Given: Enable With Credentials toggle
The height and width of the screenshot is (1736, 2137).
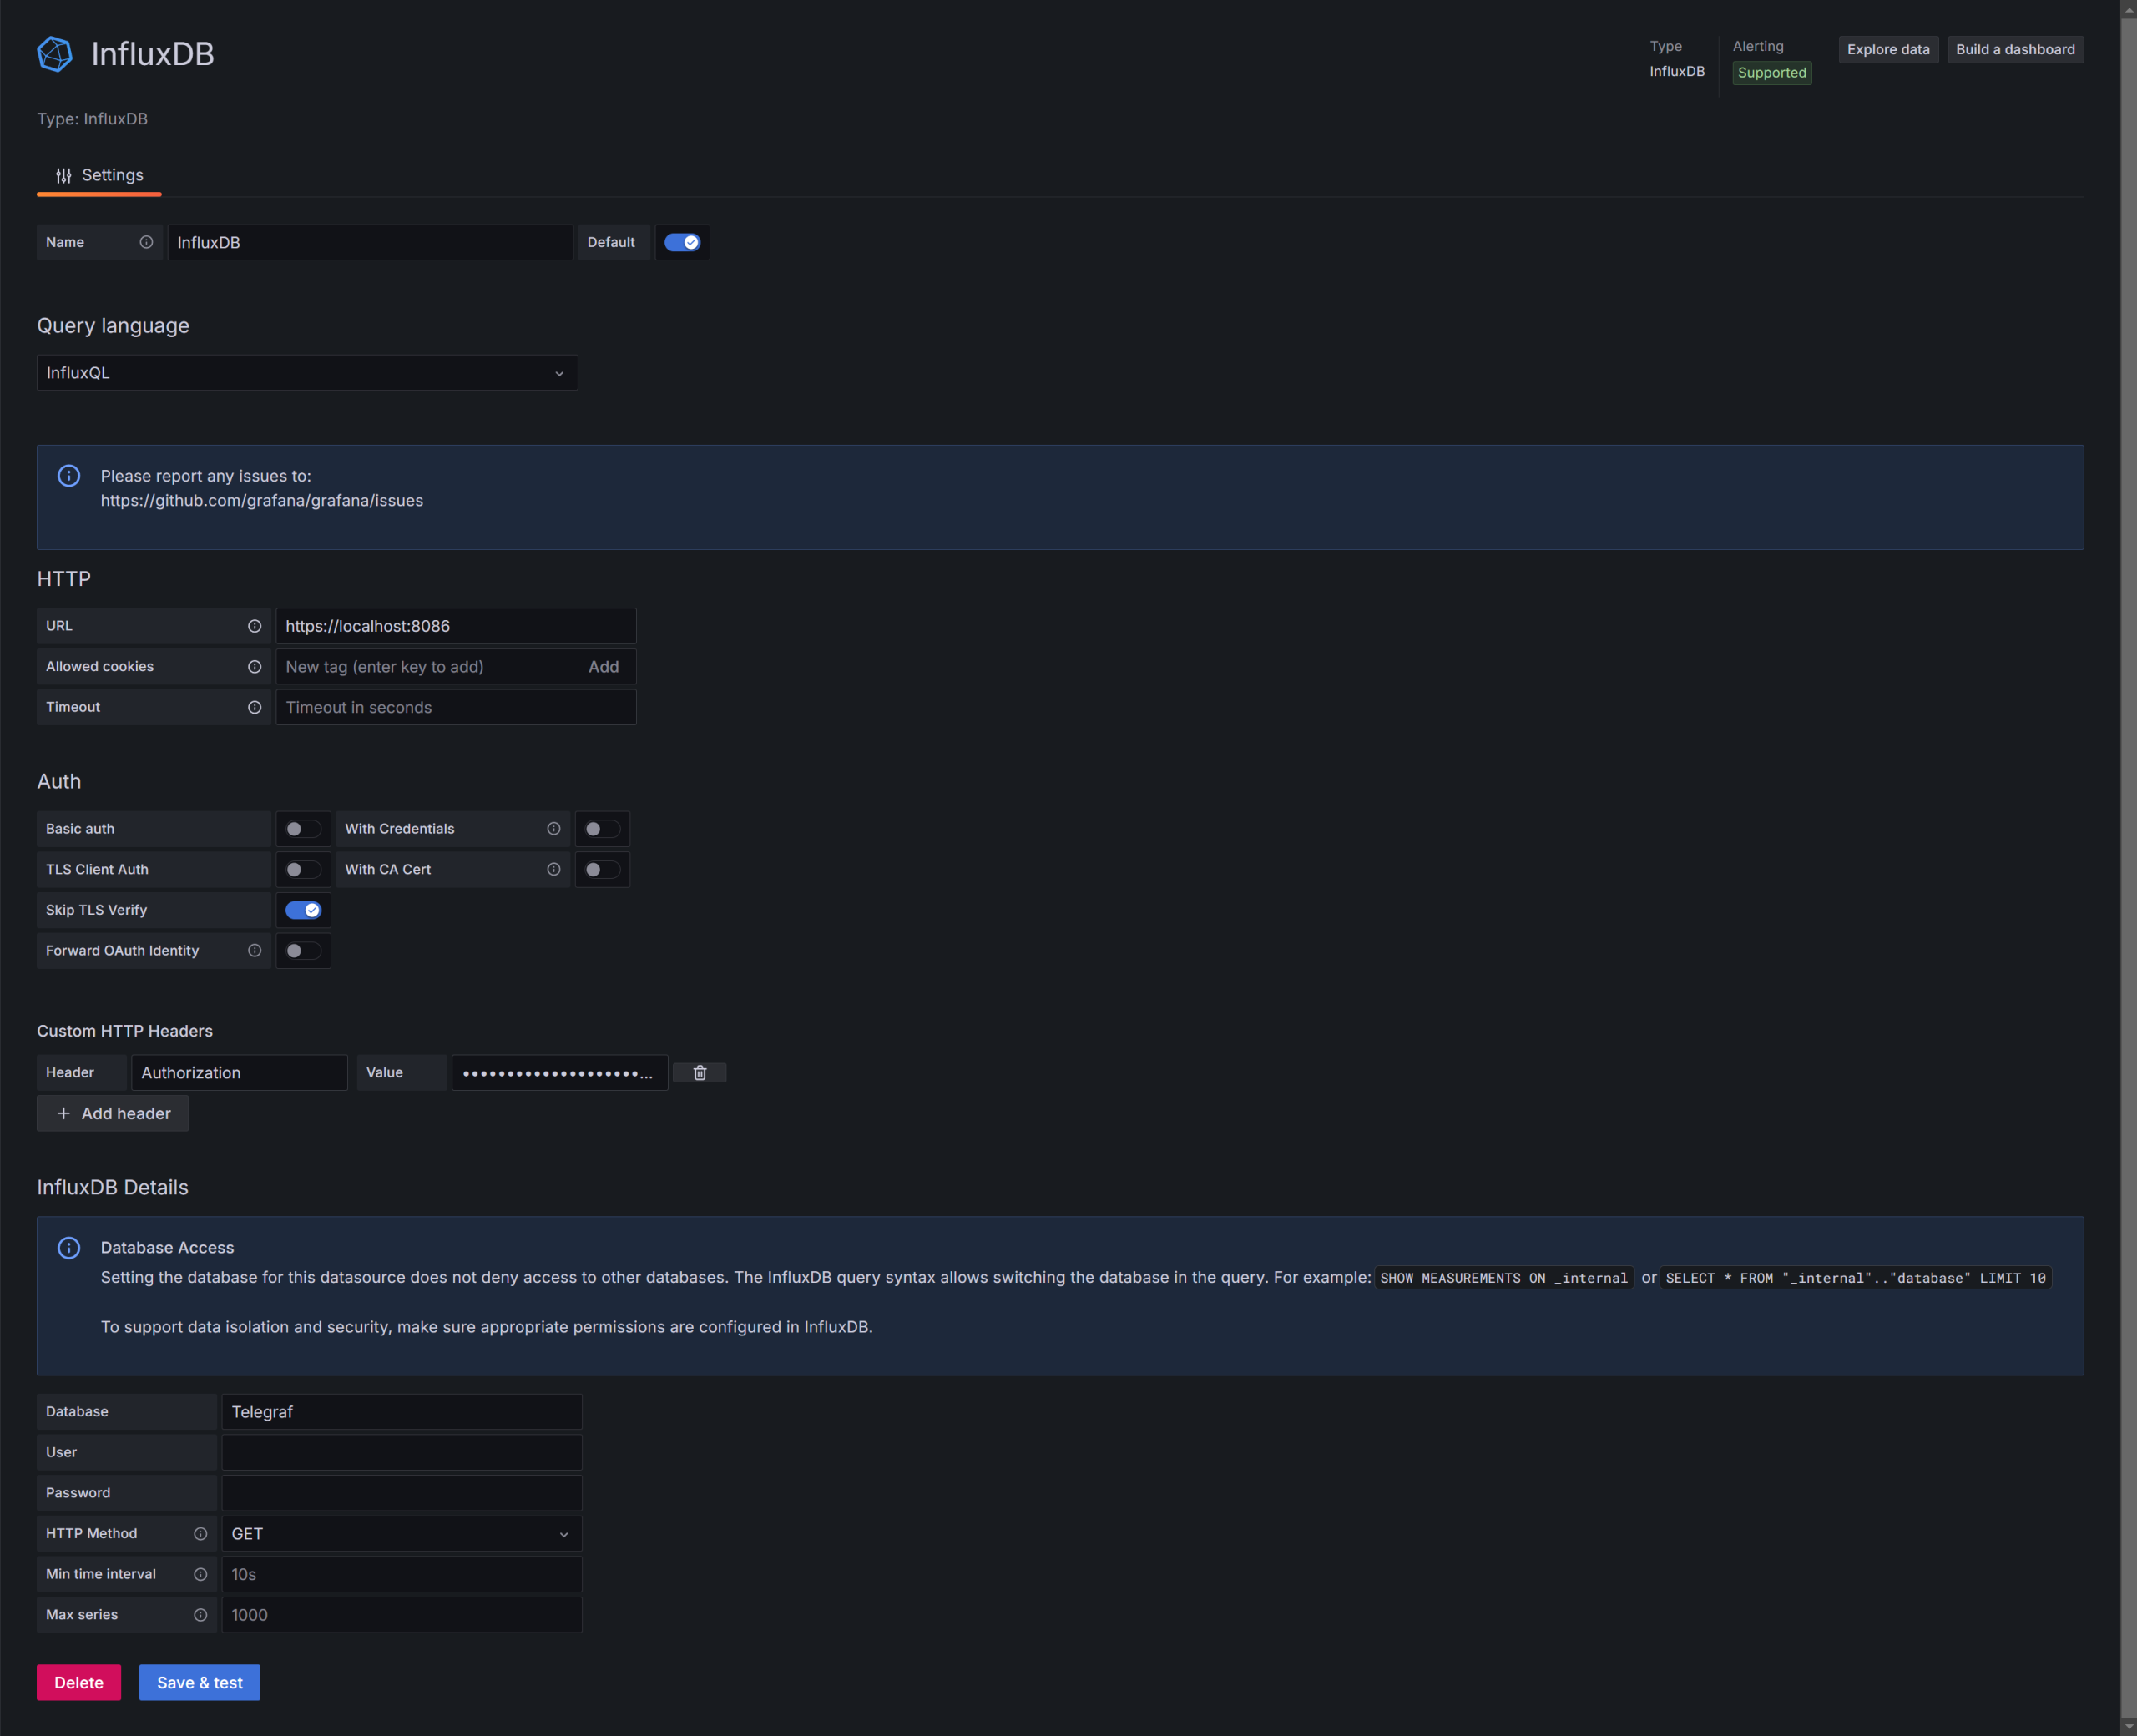Looking at the screenshot, I should pos(602,829).
